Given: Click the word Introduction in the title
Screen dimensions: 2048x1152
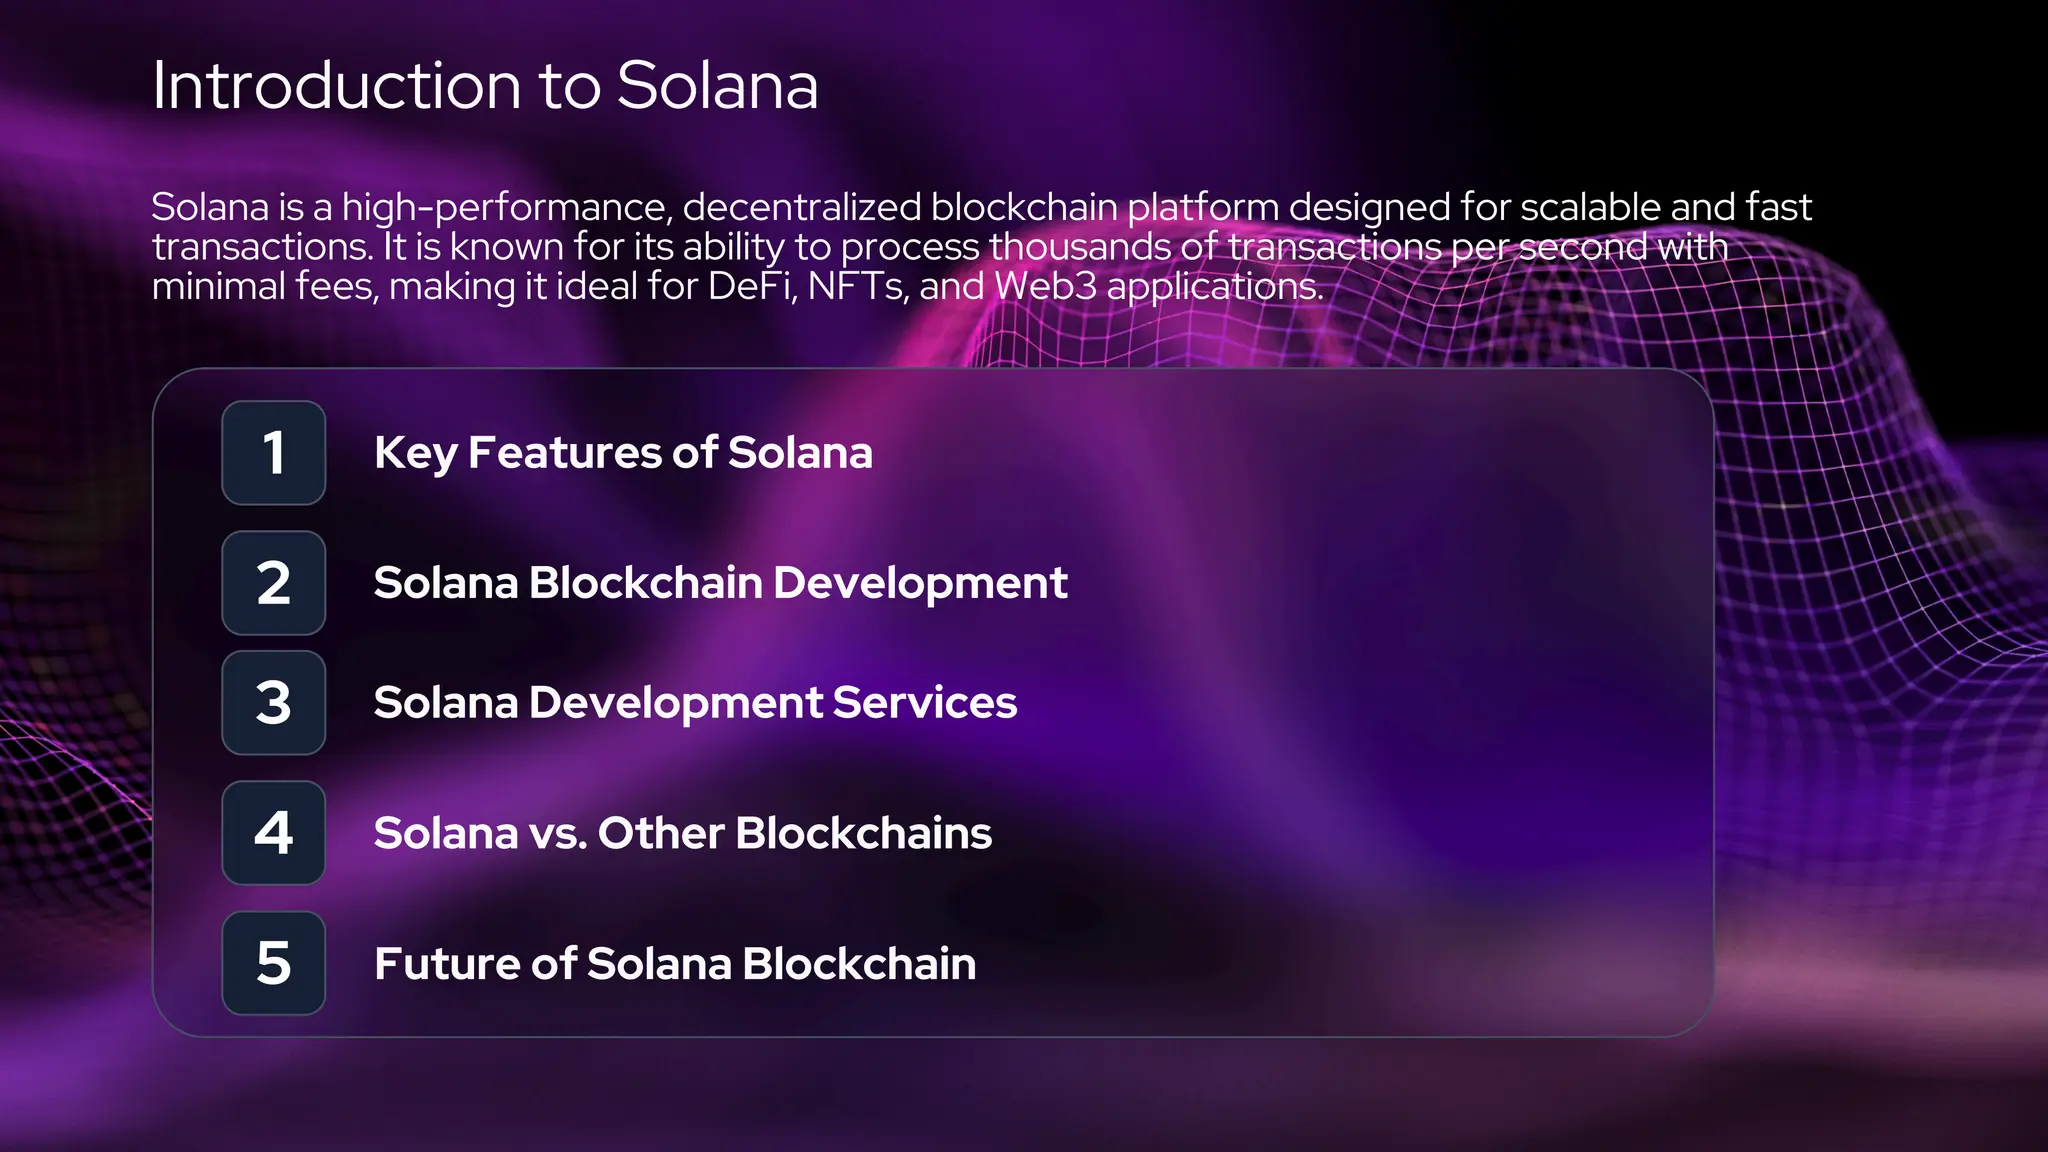Looking at the screenshot, I should (x=336, y=85).
